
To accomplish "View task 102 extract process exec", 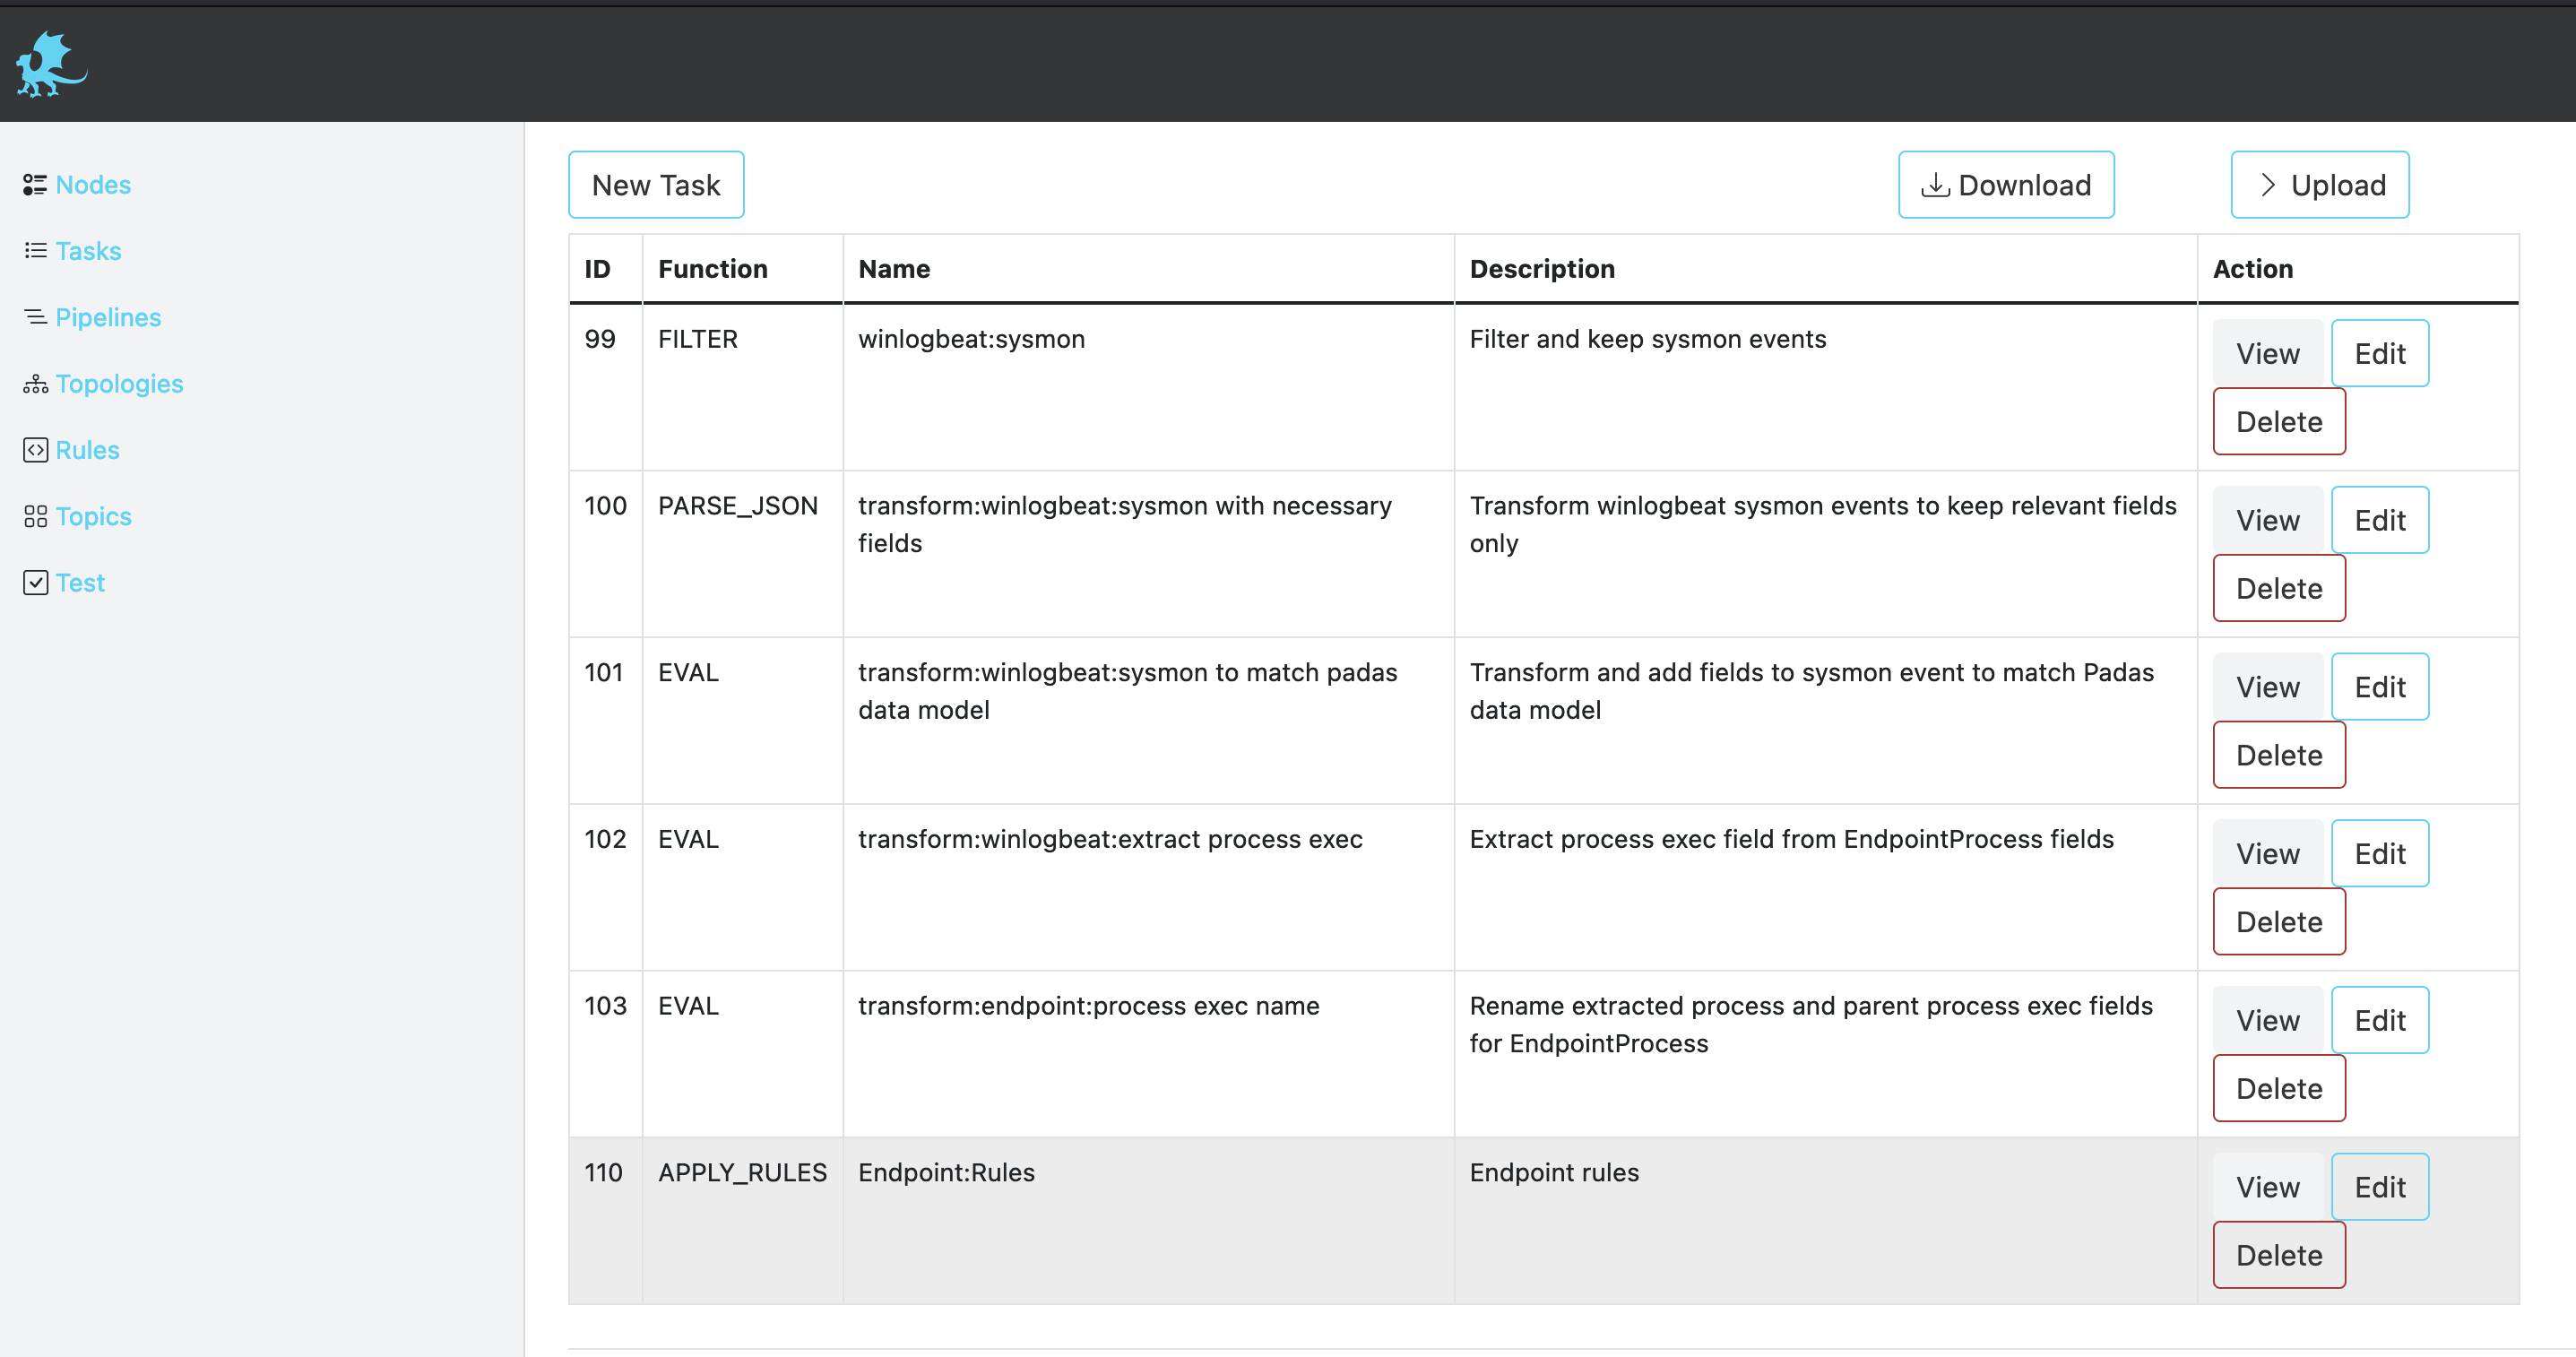I will pos(2267,854).
